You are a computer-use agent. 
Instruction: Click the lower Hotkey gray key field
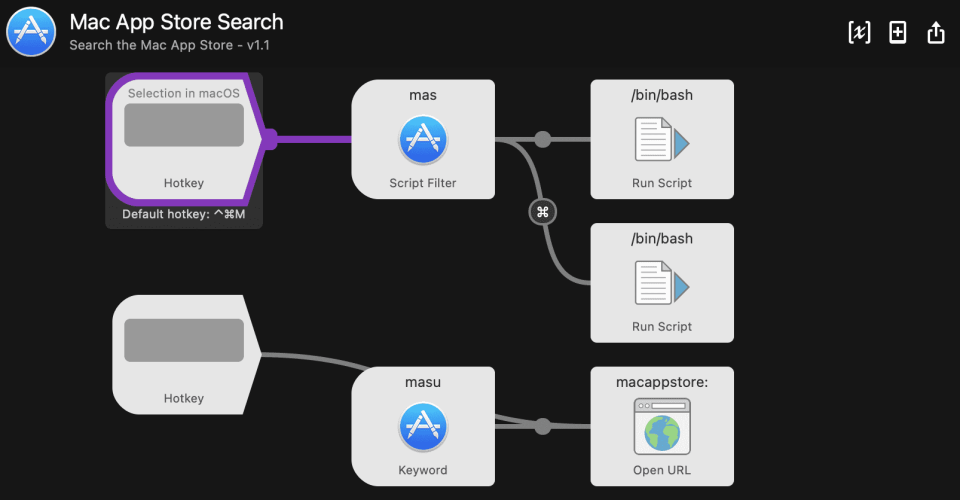tap(184, 340)
